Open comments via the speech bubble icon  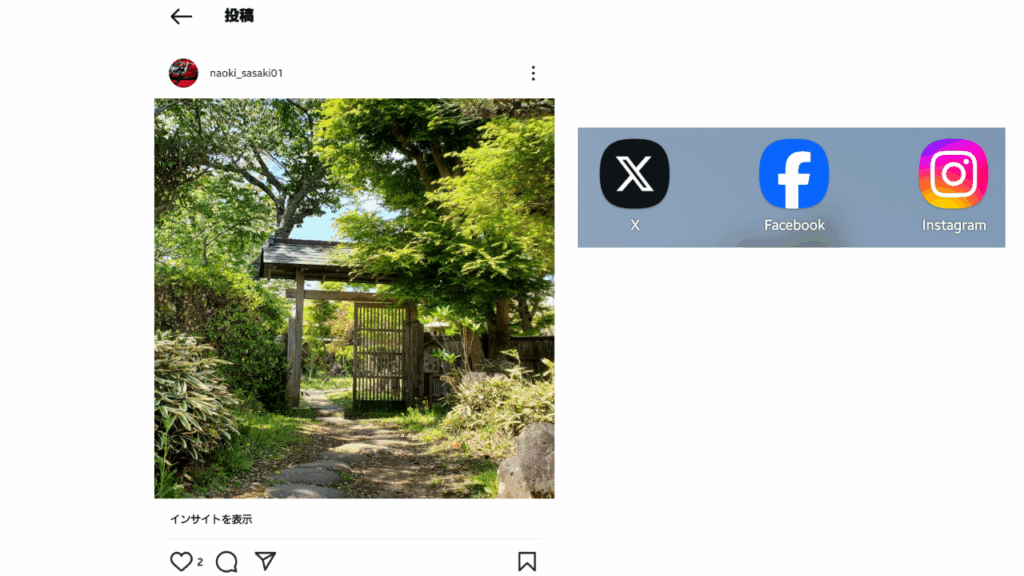(227, 562)
